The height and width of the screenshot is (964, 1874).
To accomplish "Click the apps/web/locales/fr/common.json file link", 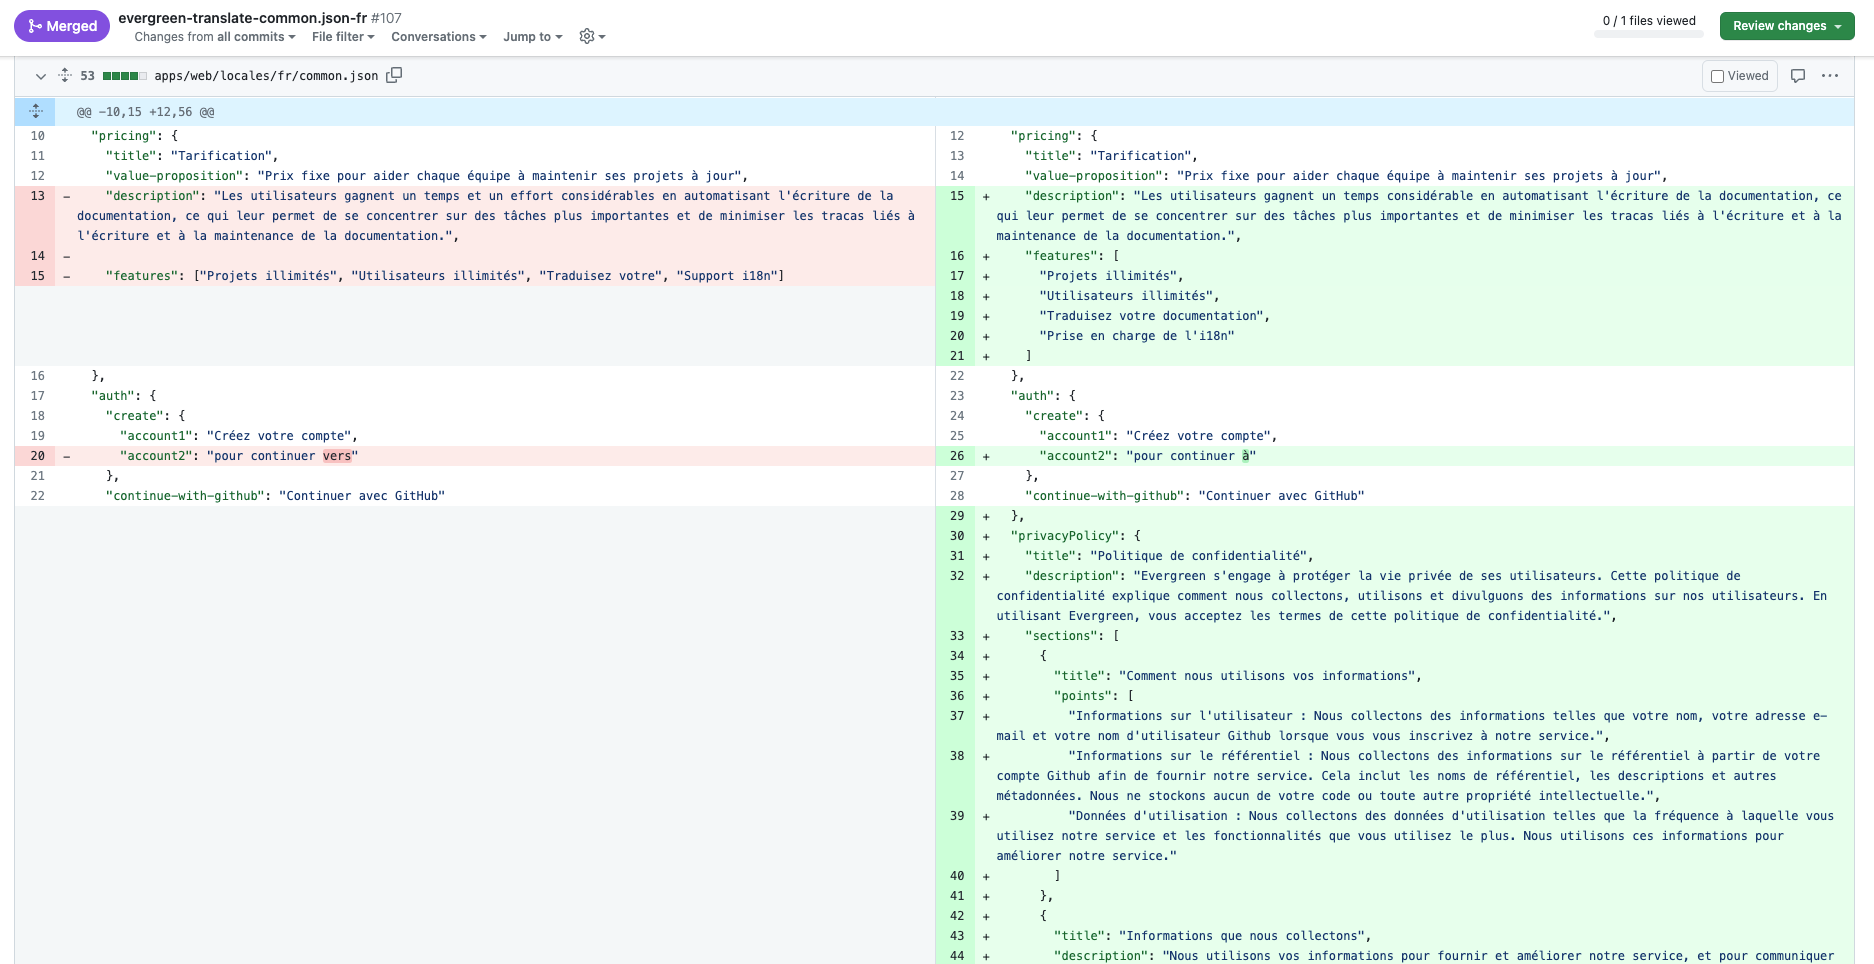I will coord(266,76).
